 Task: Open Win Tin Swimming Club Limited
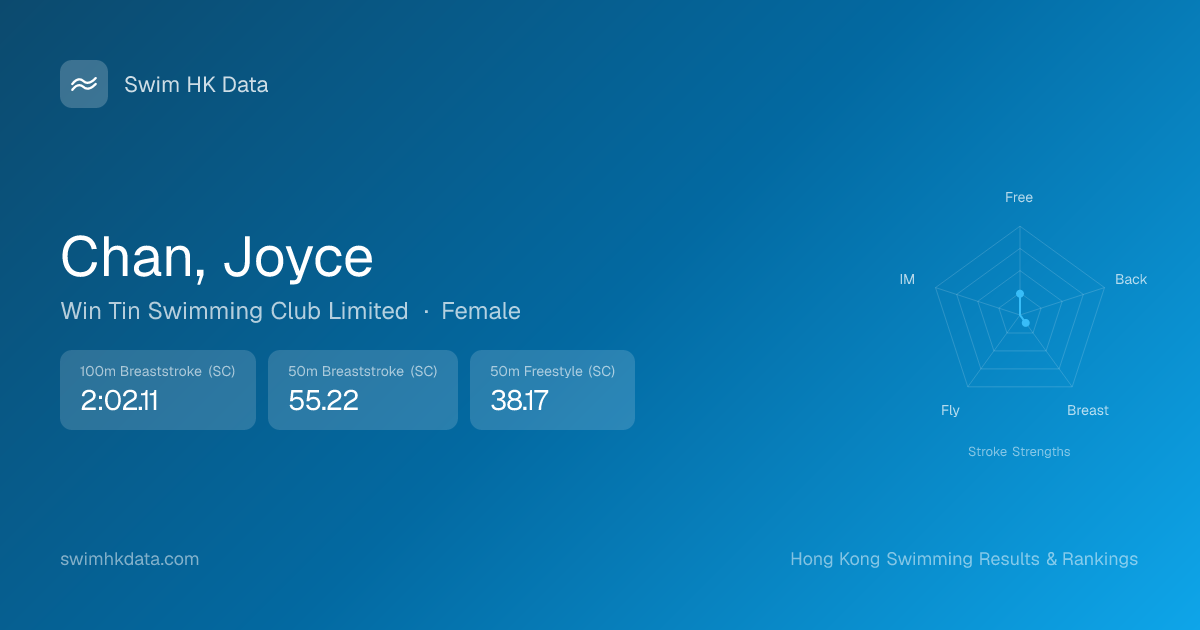(x=234, y=311)
